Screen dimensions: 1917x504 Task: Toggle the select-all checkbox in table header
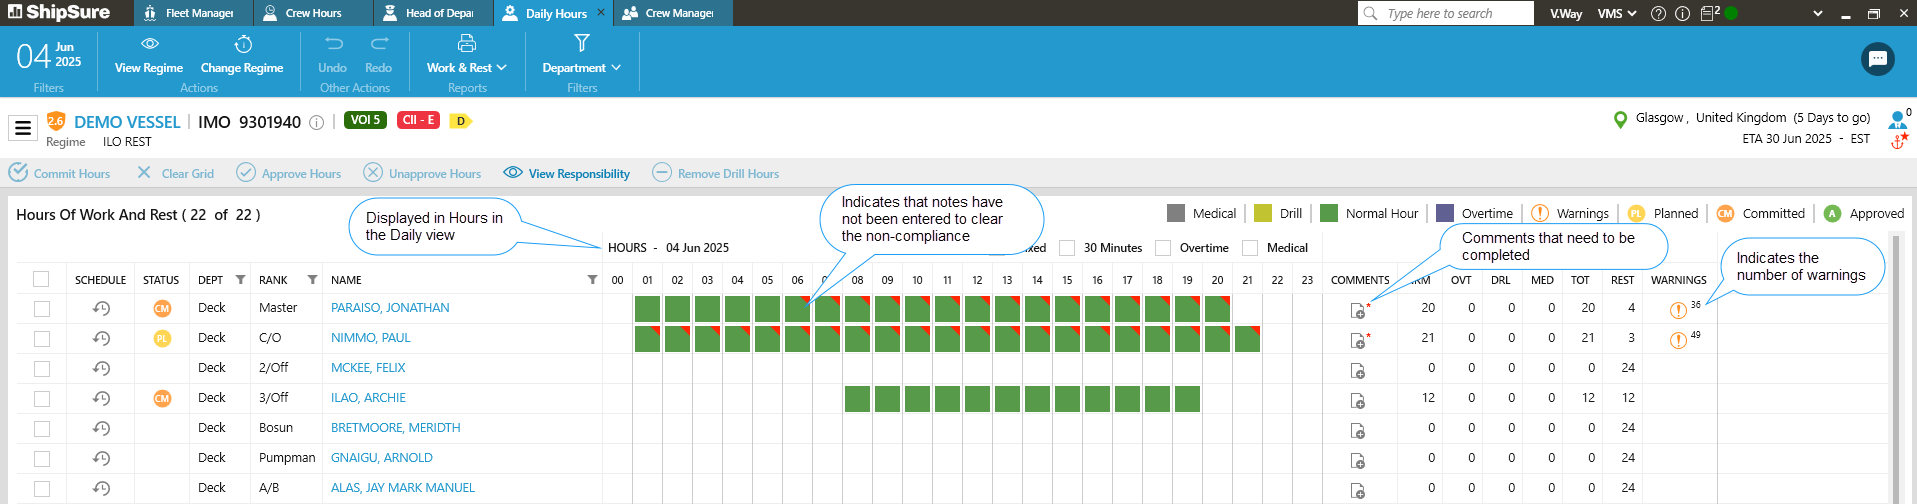tap(41, 279)
